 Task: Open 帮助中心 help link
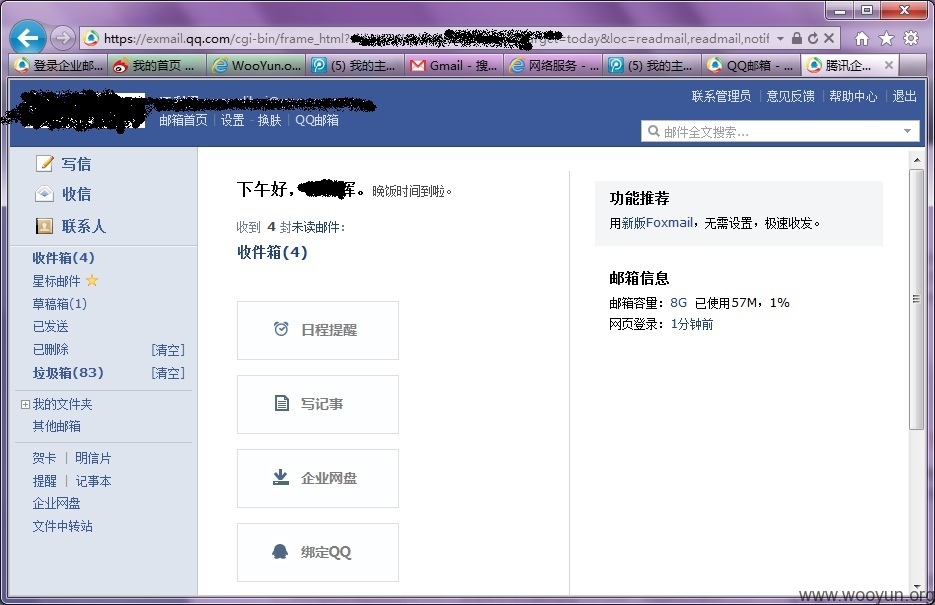[853, 97]
